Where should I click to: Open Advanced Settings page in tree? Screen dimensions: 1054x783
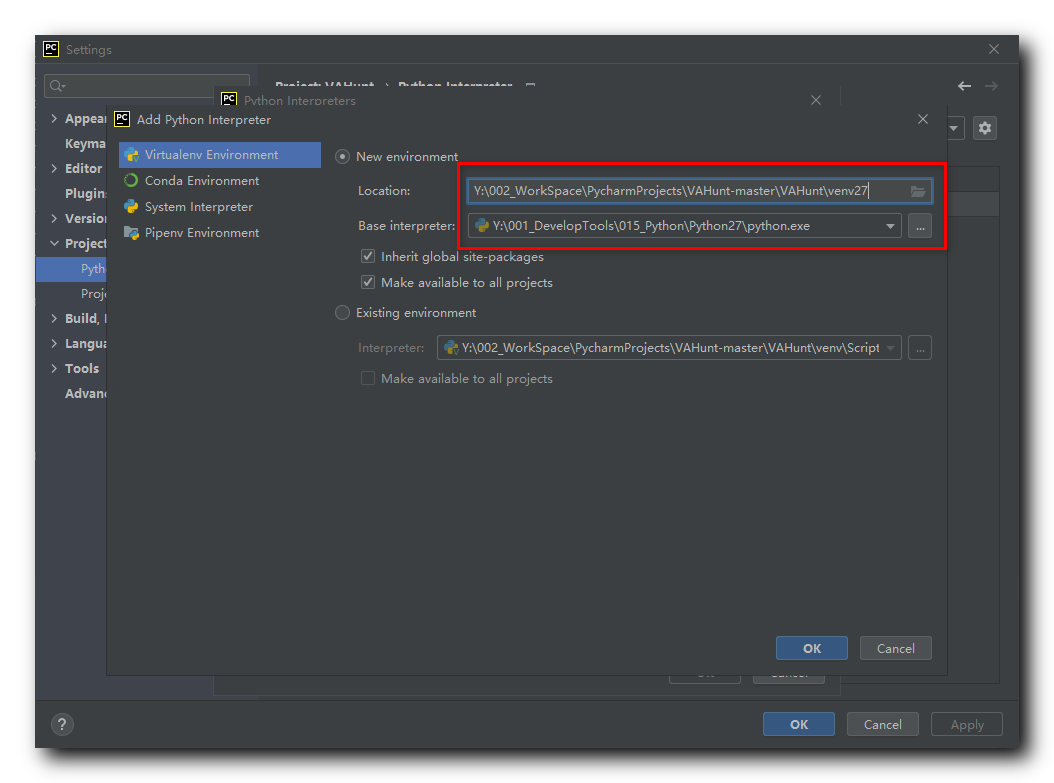point(85,393)
